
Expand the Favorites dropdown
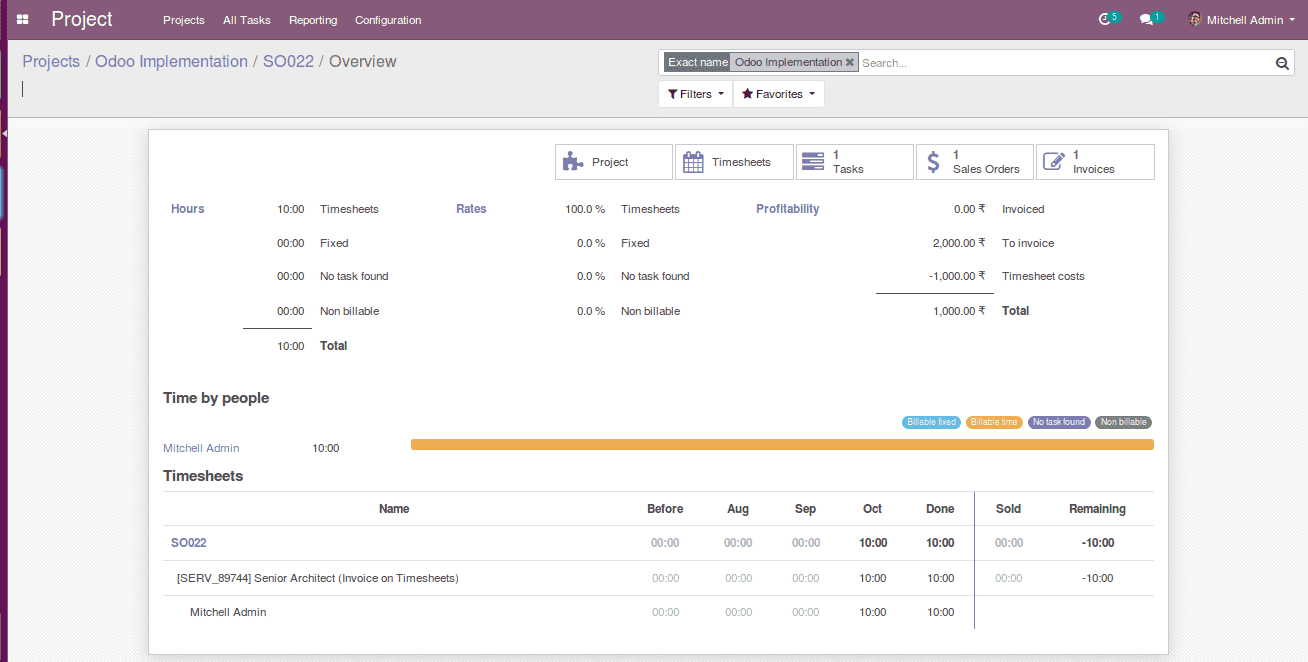779,94
